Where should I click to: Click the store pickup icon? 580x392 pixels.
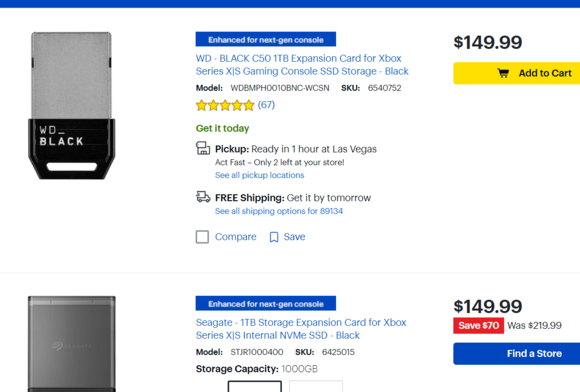coord(203,148)
